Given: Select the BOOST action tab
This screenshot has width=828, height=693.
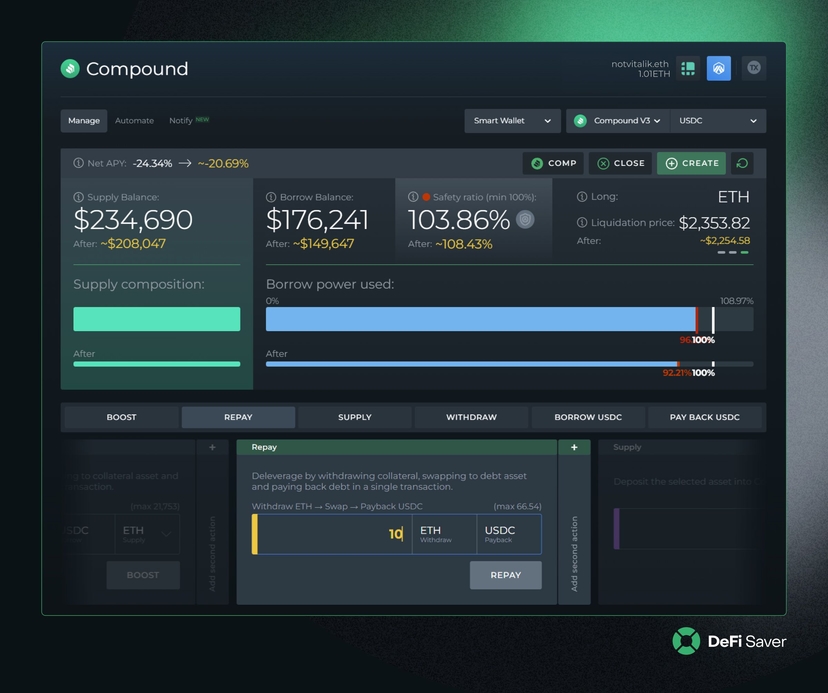Looking at the screenshot, I should (x=121, y=417).
